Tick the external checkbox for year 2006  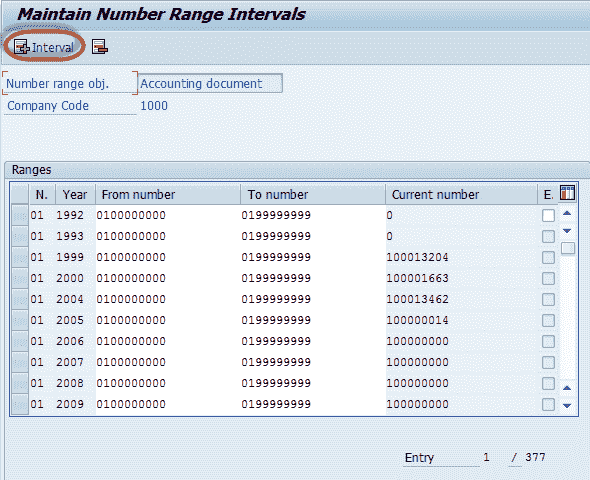548,342
